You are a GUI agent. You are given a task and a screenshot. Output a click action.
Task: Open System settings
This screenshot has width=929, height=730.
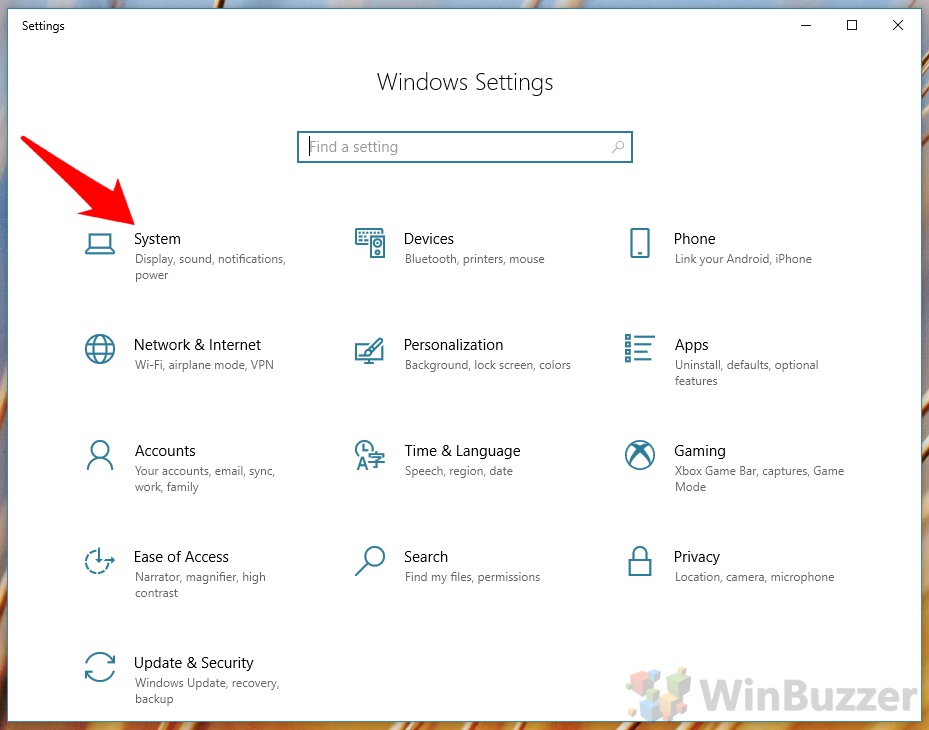[x=157, y=239]
